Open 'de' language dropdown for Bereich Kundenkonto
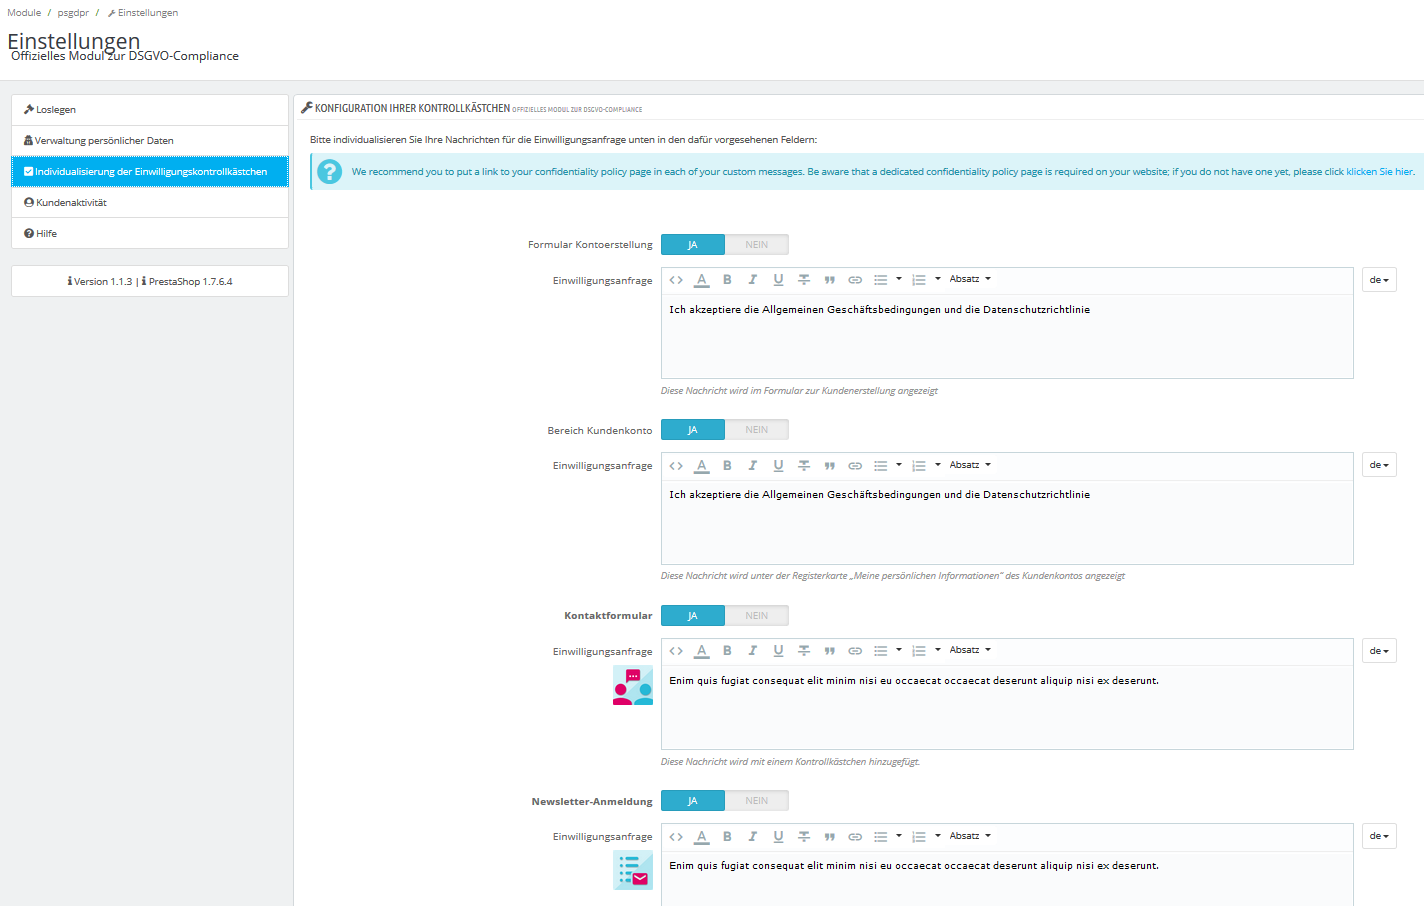This screenshot has width=1424, height=906. point(1379,465)
